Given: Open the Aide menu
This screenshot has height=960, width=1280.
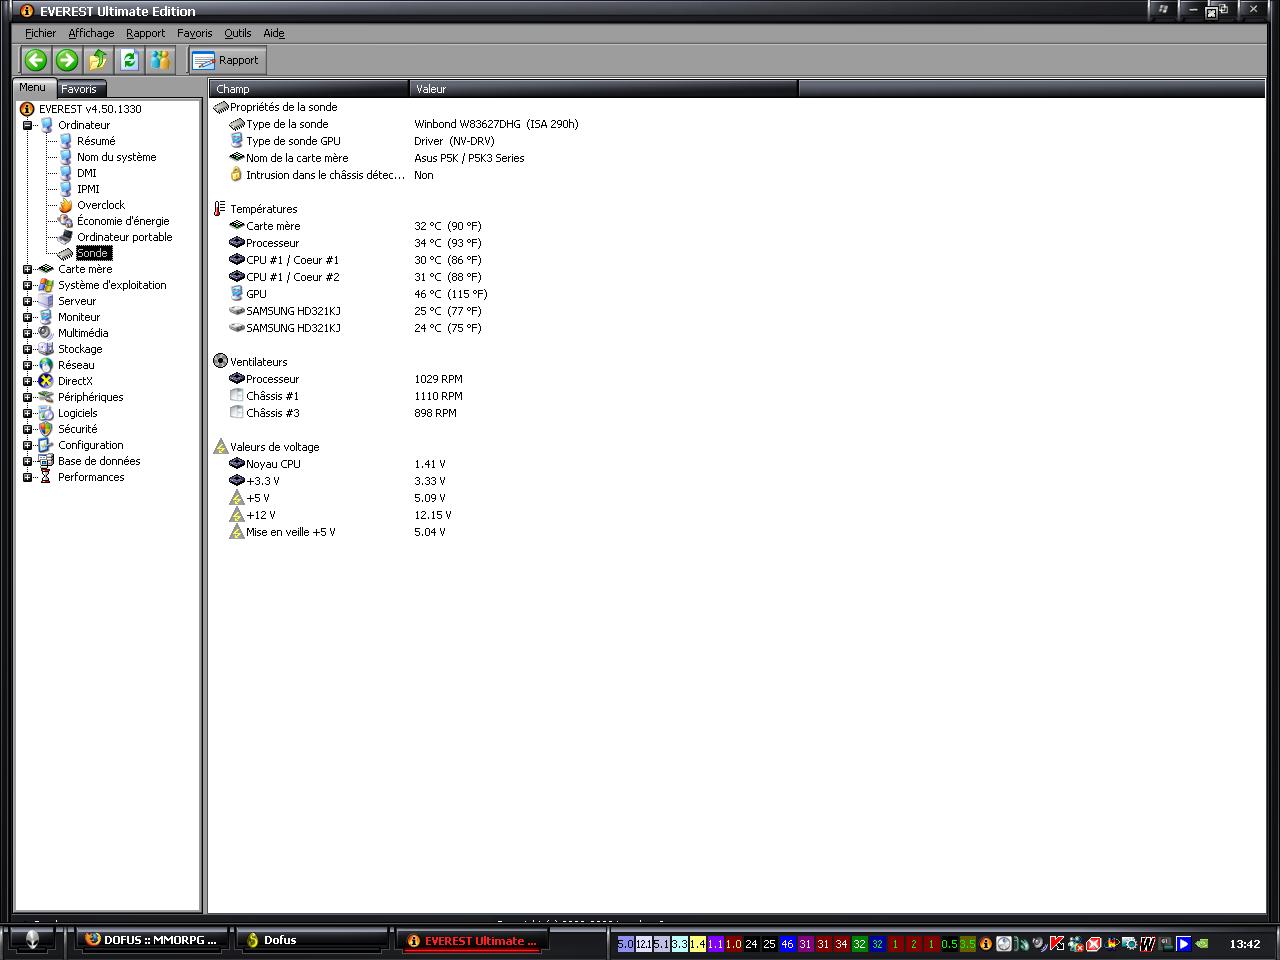Looking at the screenshot, I should coord(274,33).
